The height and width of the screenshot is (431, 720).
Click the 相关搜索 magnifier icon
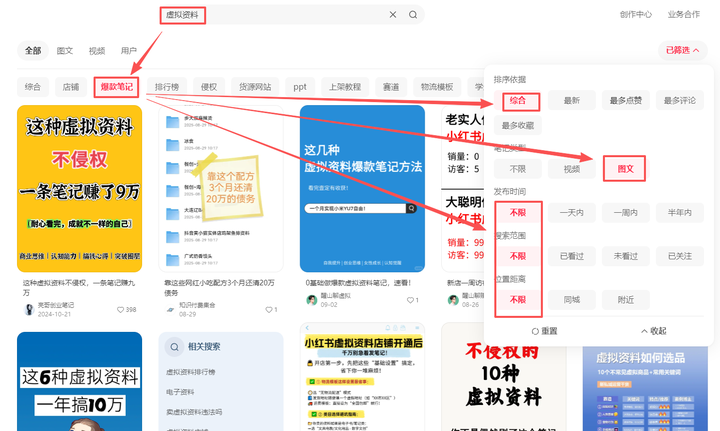[x=174, y=347]
